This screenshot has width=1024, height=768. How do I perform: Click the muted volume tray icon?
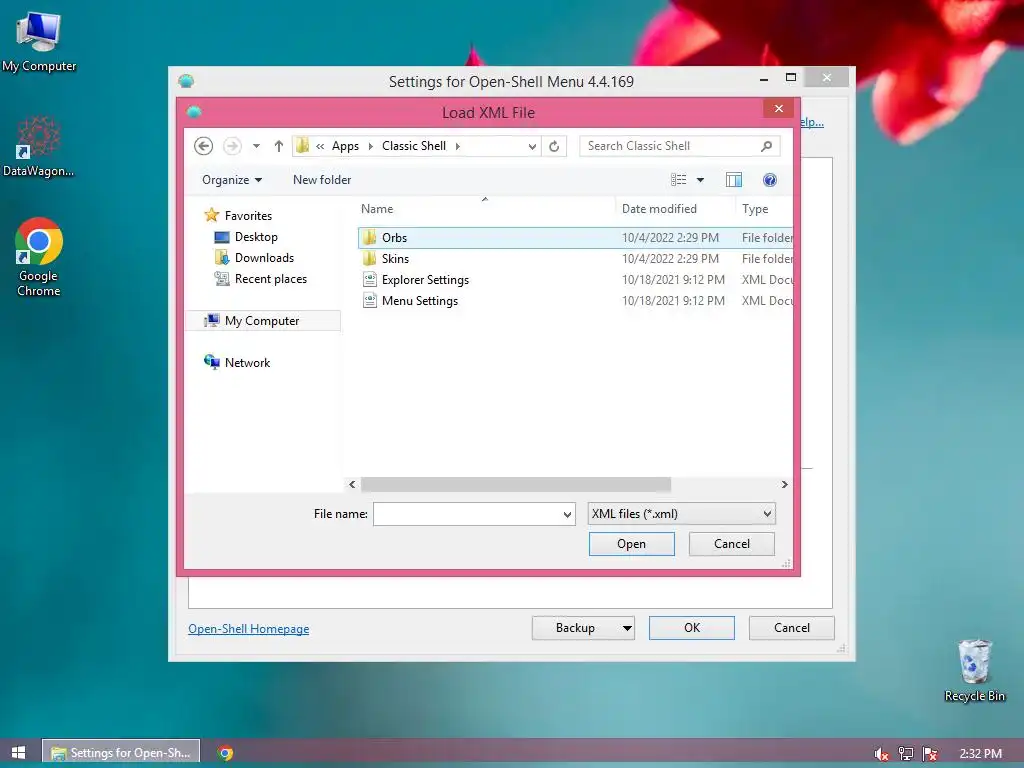(881, 754)
